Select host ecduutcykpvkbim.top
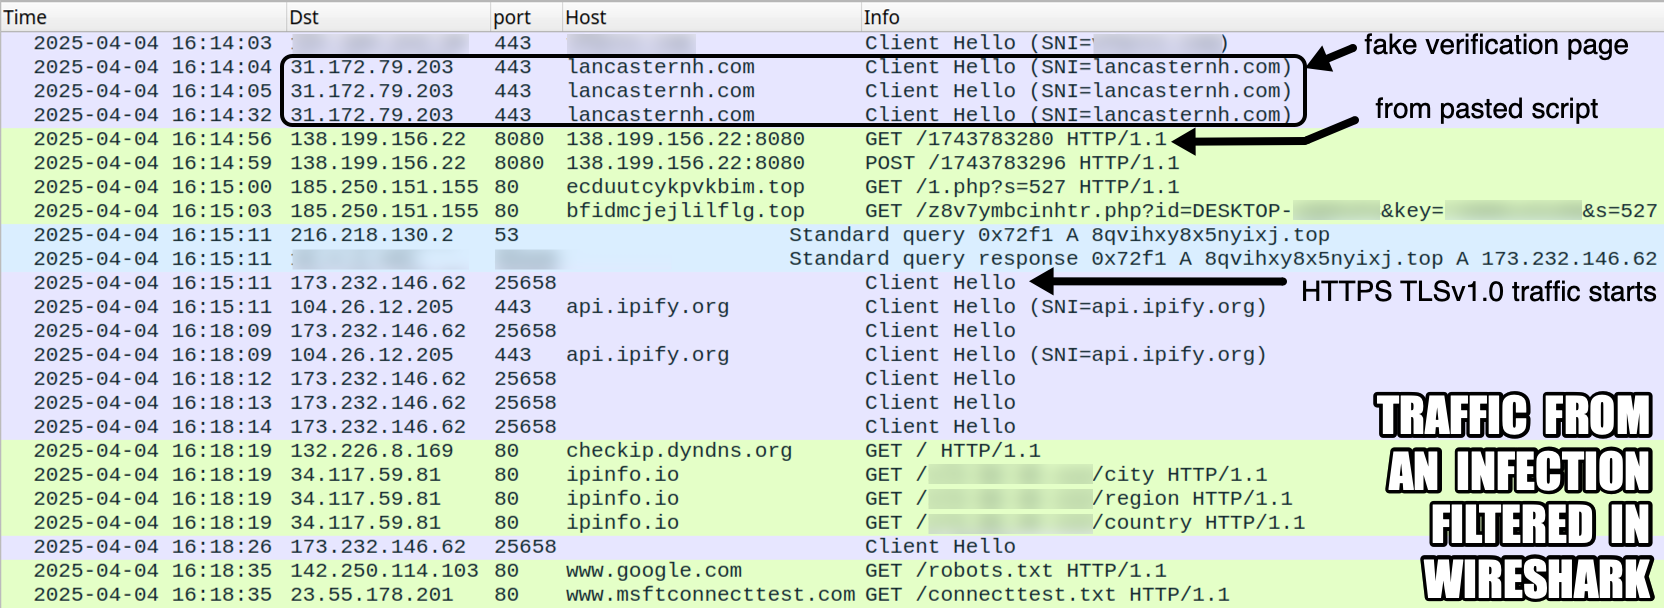The width and height of the screenshot is (1664, 608). (x=685, y=187)
